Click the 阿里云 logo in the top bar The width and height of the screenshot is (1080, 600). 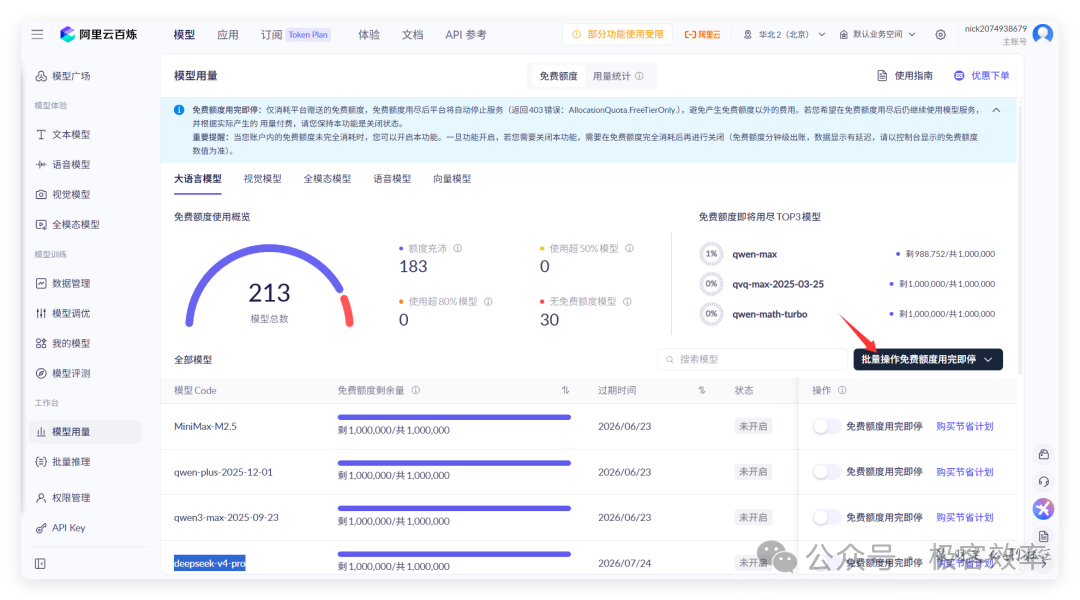pos(702,34)
